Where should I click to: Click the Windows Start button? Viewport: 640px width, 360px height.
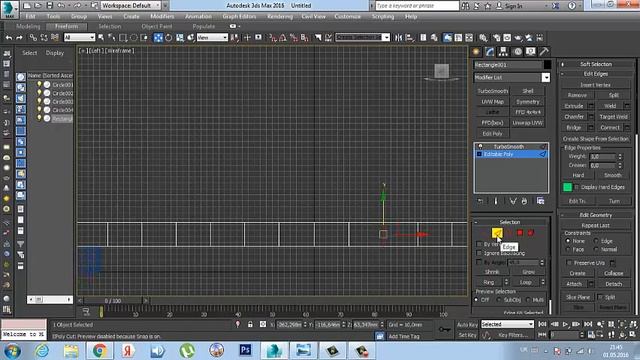pos(12,351)
